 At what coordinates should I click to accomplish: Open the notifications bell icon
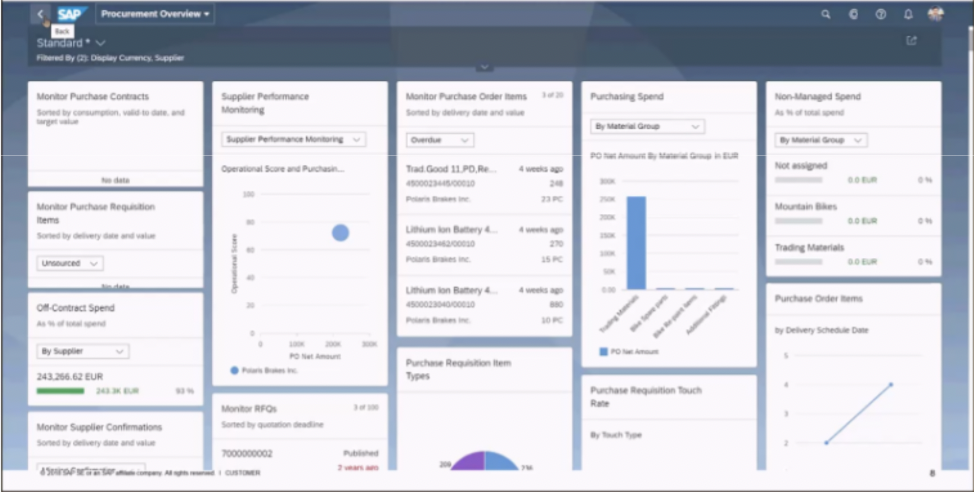pos(908,14)
